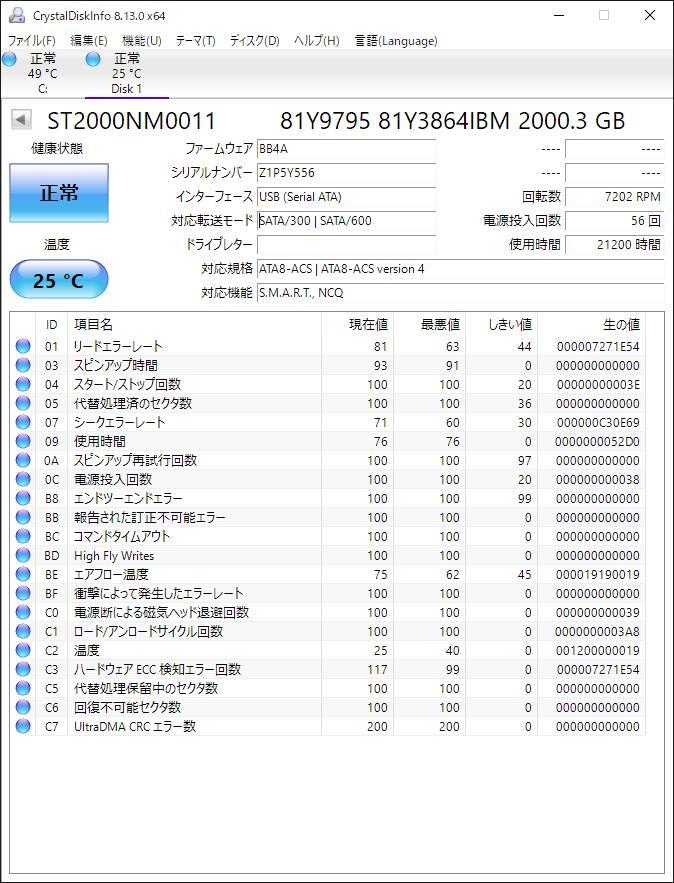The width and height of the screenshot is (674, 883).
Task: Click the status icon for シークエラーレート row
Action: pyautogui.click(x=23, y=422)
